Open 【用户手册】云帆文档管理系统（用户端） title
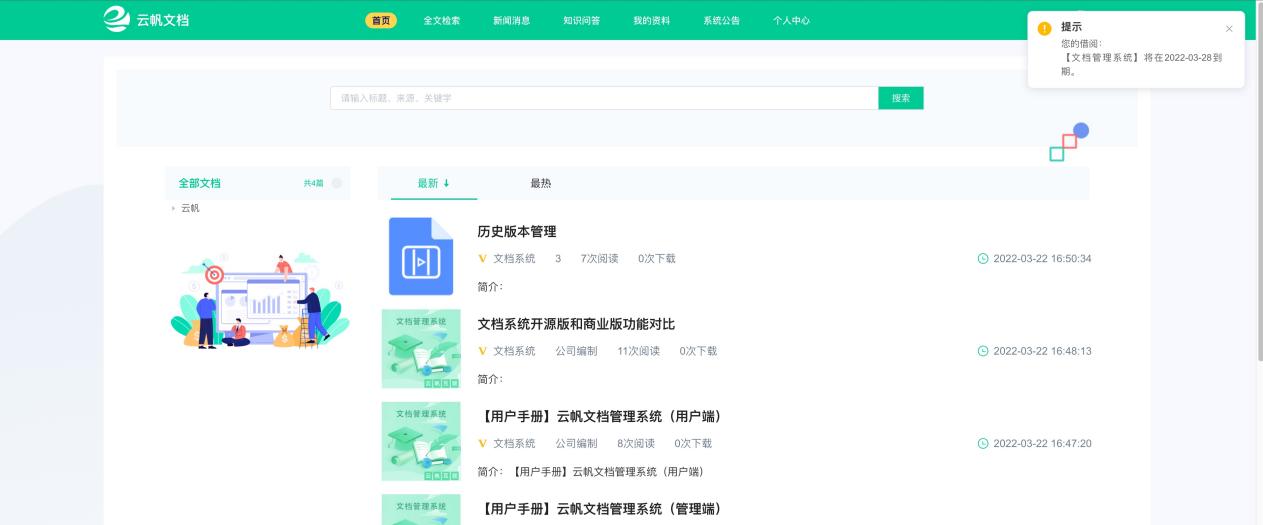Image resolution: width=1263 pixels, height=525 pixels. tap(600, 416)
